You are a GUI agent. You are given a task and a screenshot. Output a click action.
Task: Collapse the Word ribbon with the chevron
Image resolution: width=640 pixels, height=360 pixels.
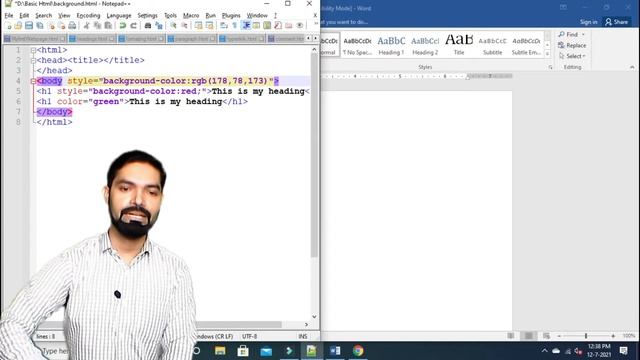click(632, 67)
